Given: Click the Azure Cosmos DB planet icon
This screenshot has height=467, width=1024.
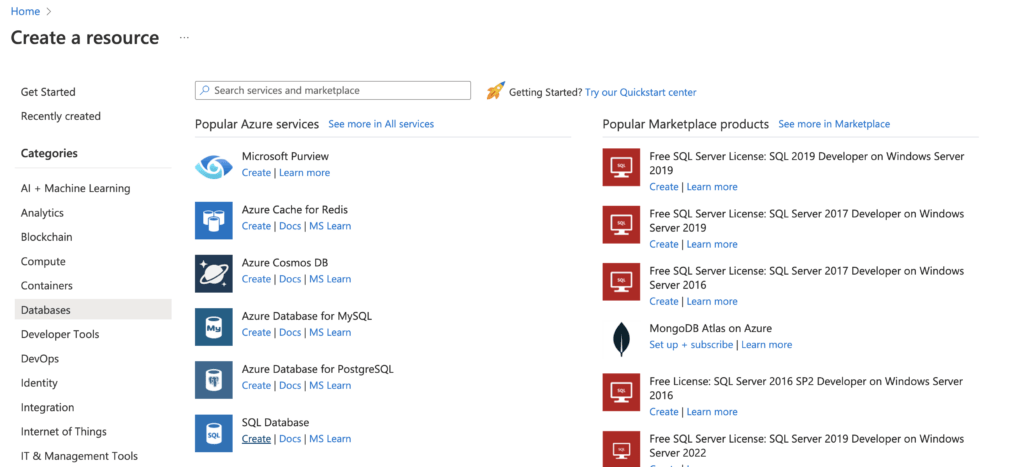Looking at the screenshot, I should pos(214,274).
